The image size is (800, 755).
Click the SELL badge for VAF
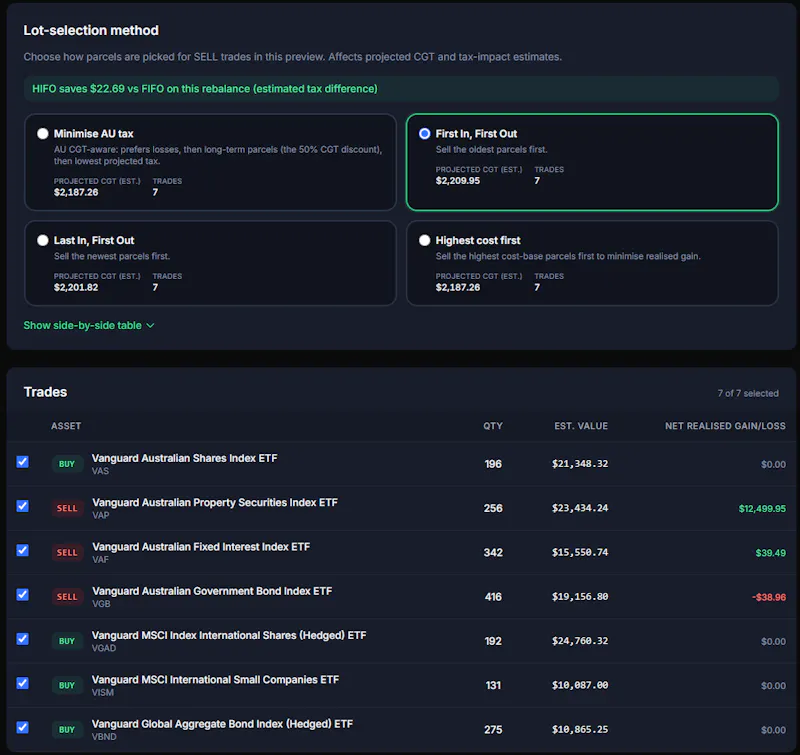click(x=67, y=552)
